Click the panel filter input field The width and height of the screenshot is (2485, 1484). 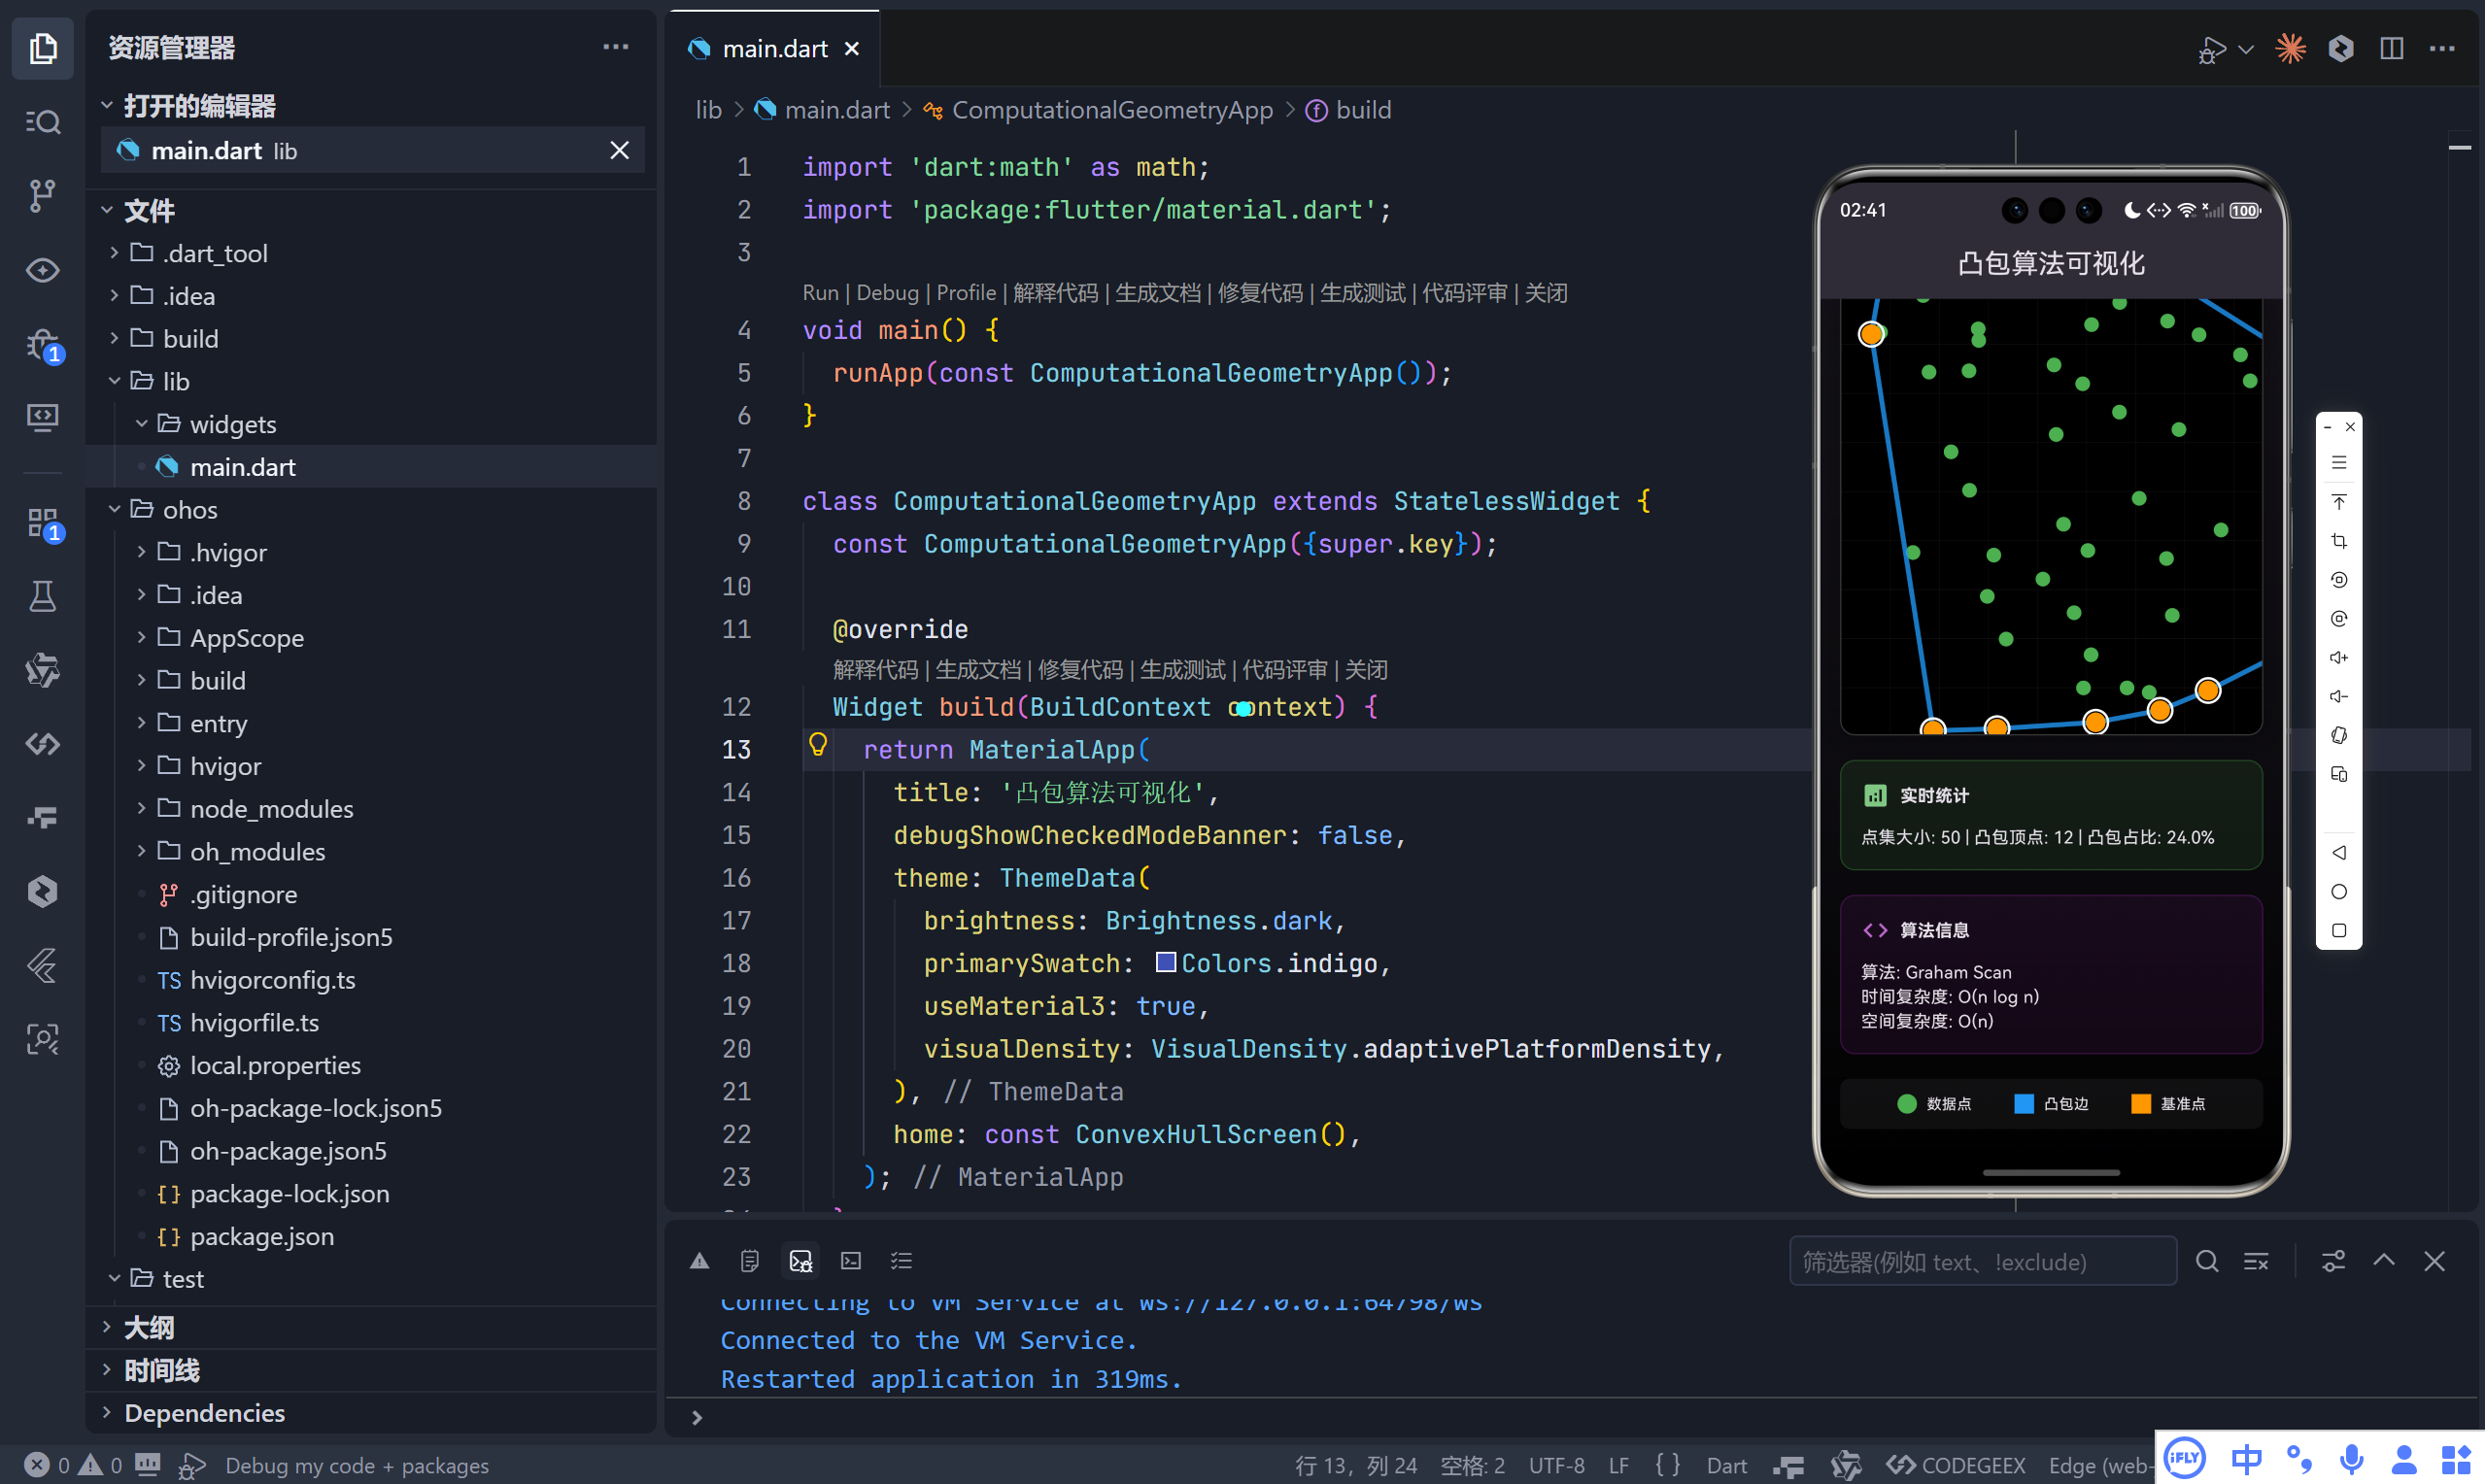1980,1261
